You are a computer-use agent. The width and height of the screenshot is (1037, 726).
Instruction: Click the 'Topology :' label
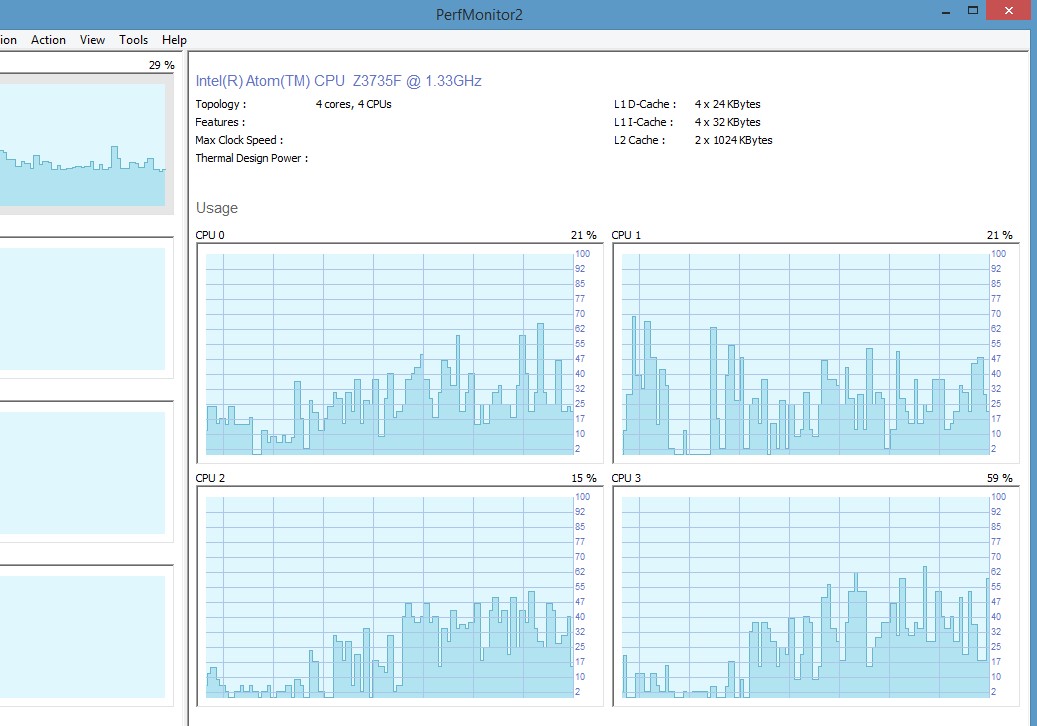pyautogui.click(x=221, y=104)
